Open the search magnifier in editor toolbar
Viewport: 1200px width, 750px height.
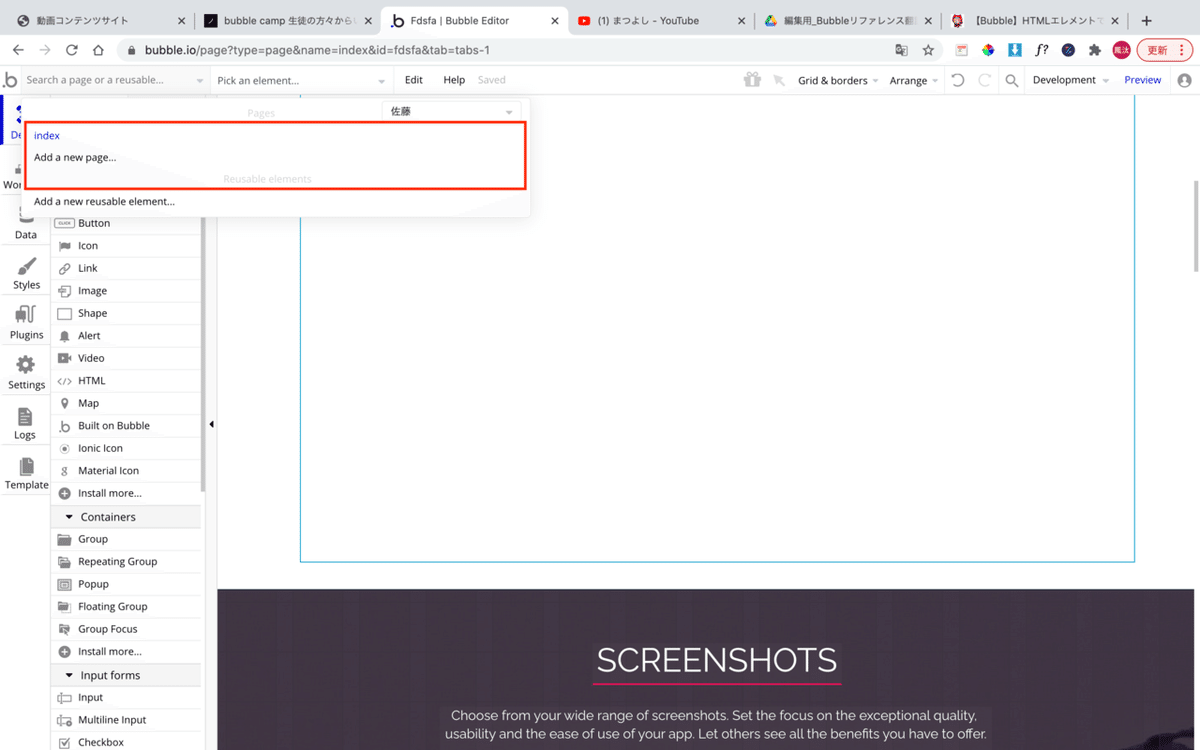1012,80
